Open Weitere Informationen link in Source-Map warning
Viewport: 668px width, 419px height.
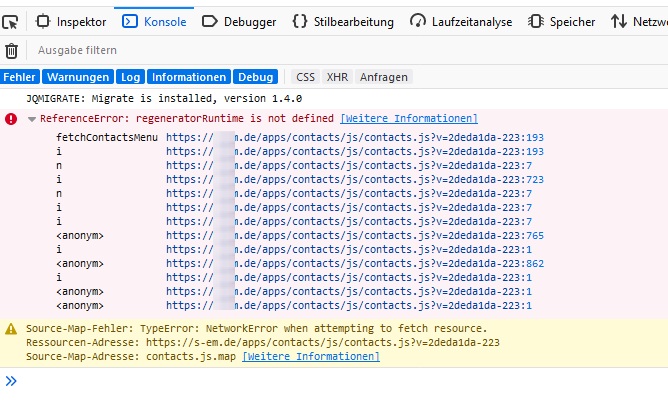click(311, 356)
